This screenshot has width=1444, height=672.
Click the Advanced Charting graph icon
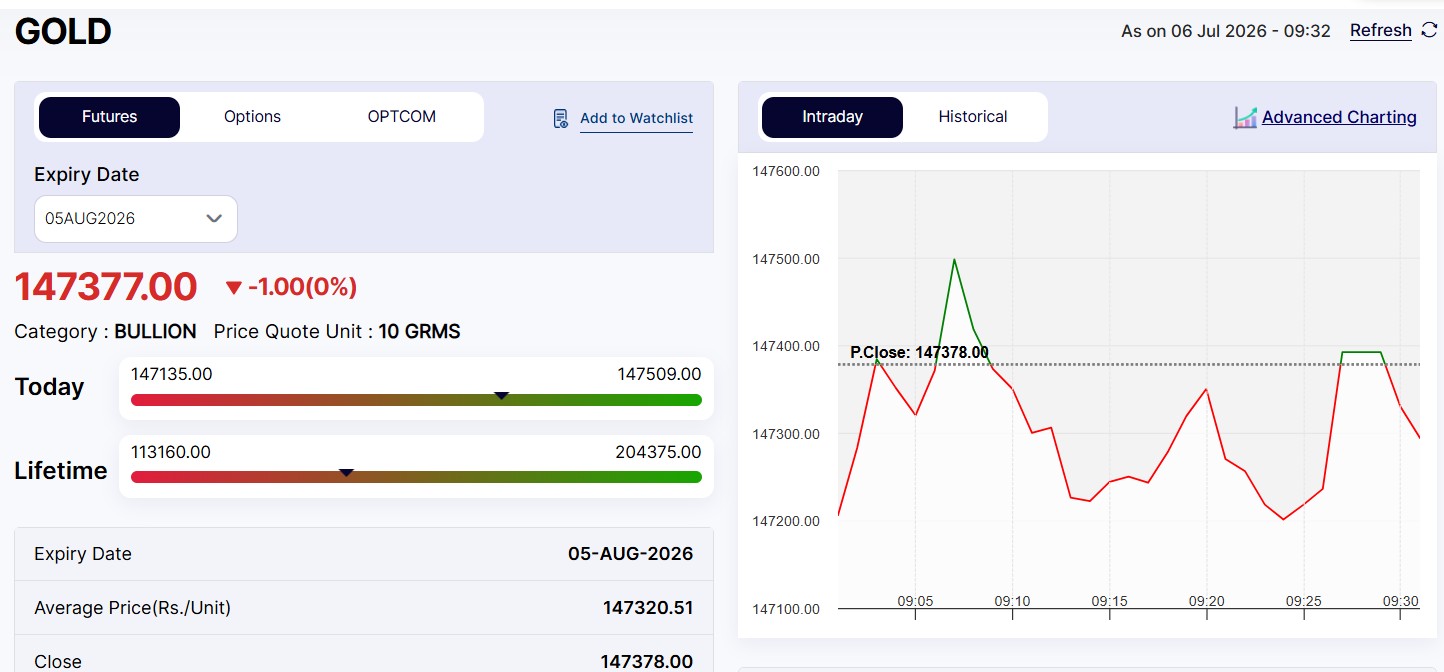pos(1245,118)
